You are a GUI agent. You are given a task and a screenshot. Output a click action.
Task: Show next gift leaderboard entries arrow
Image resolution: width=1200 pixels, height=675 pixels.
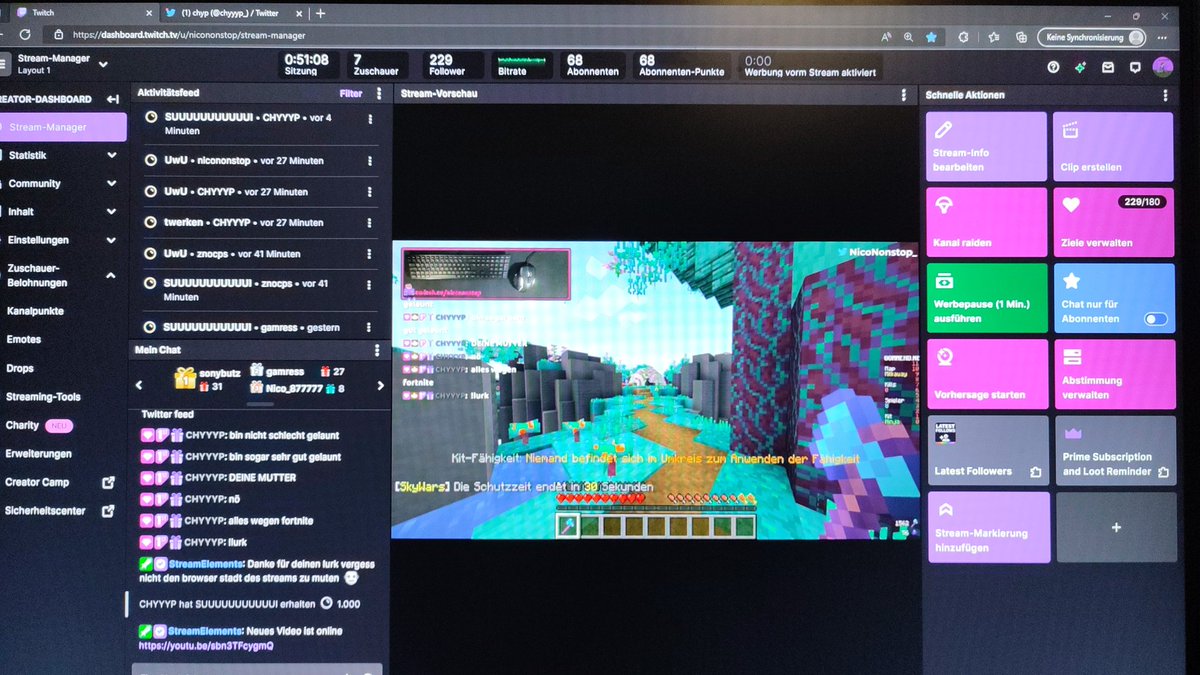[380, 386]
